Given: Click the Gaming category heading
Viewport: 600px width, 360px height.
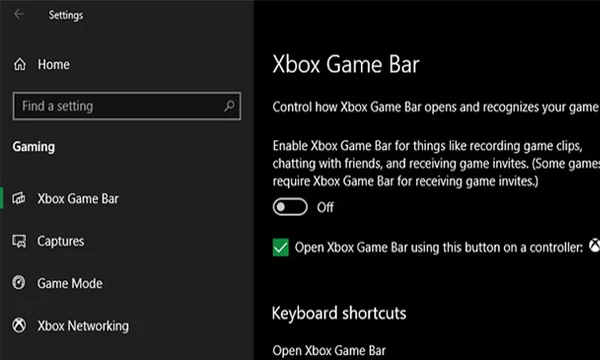Looking at the screenshot, I should pyautogui.click(x=34, y=147).
